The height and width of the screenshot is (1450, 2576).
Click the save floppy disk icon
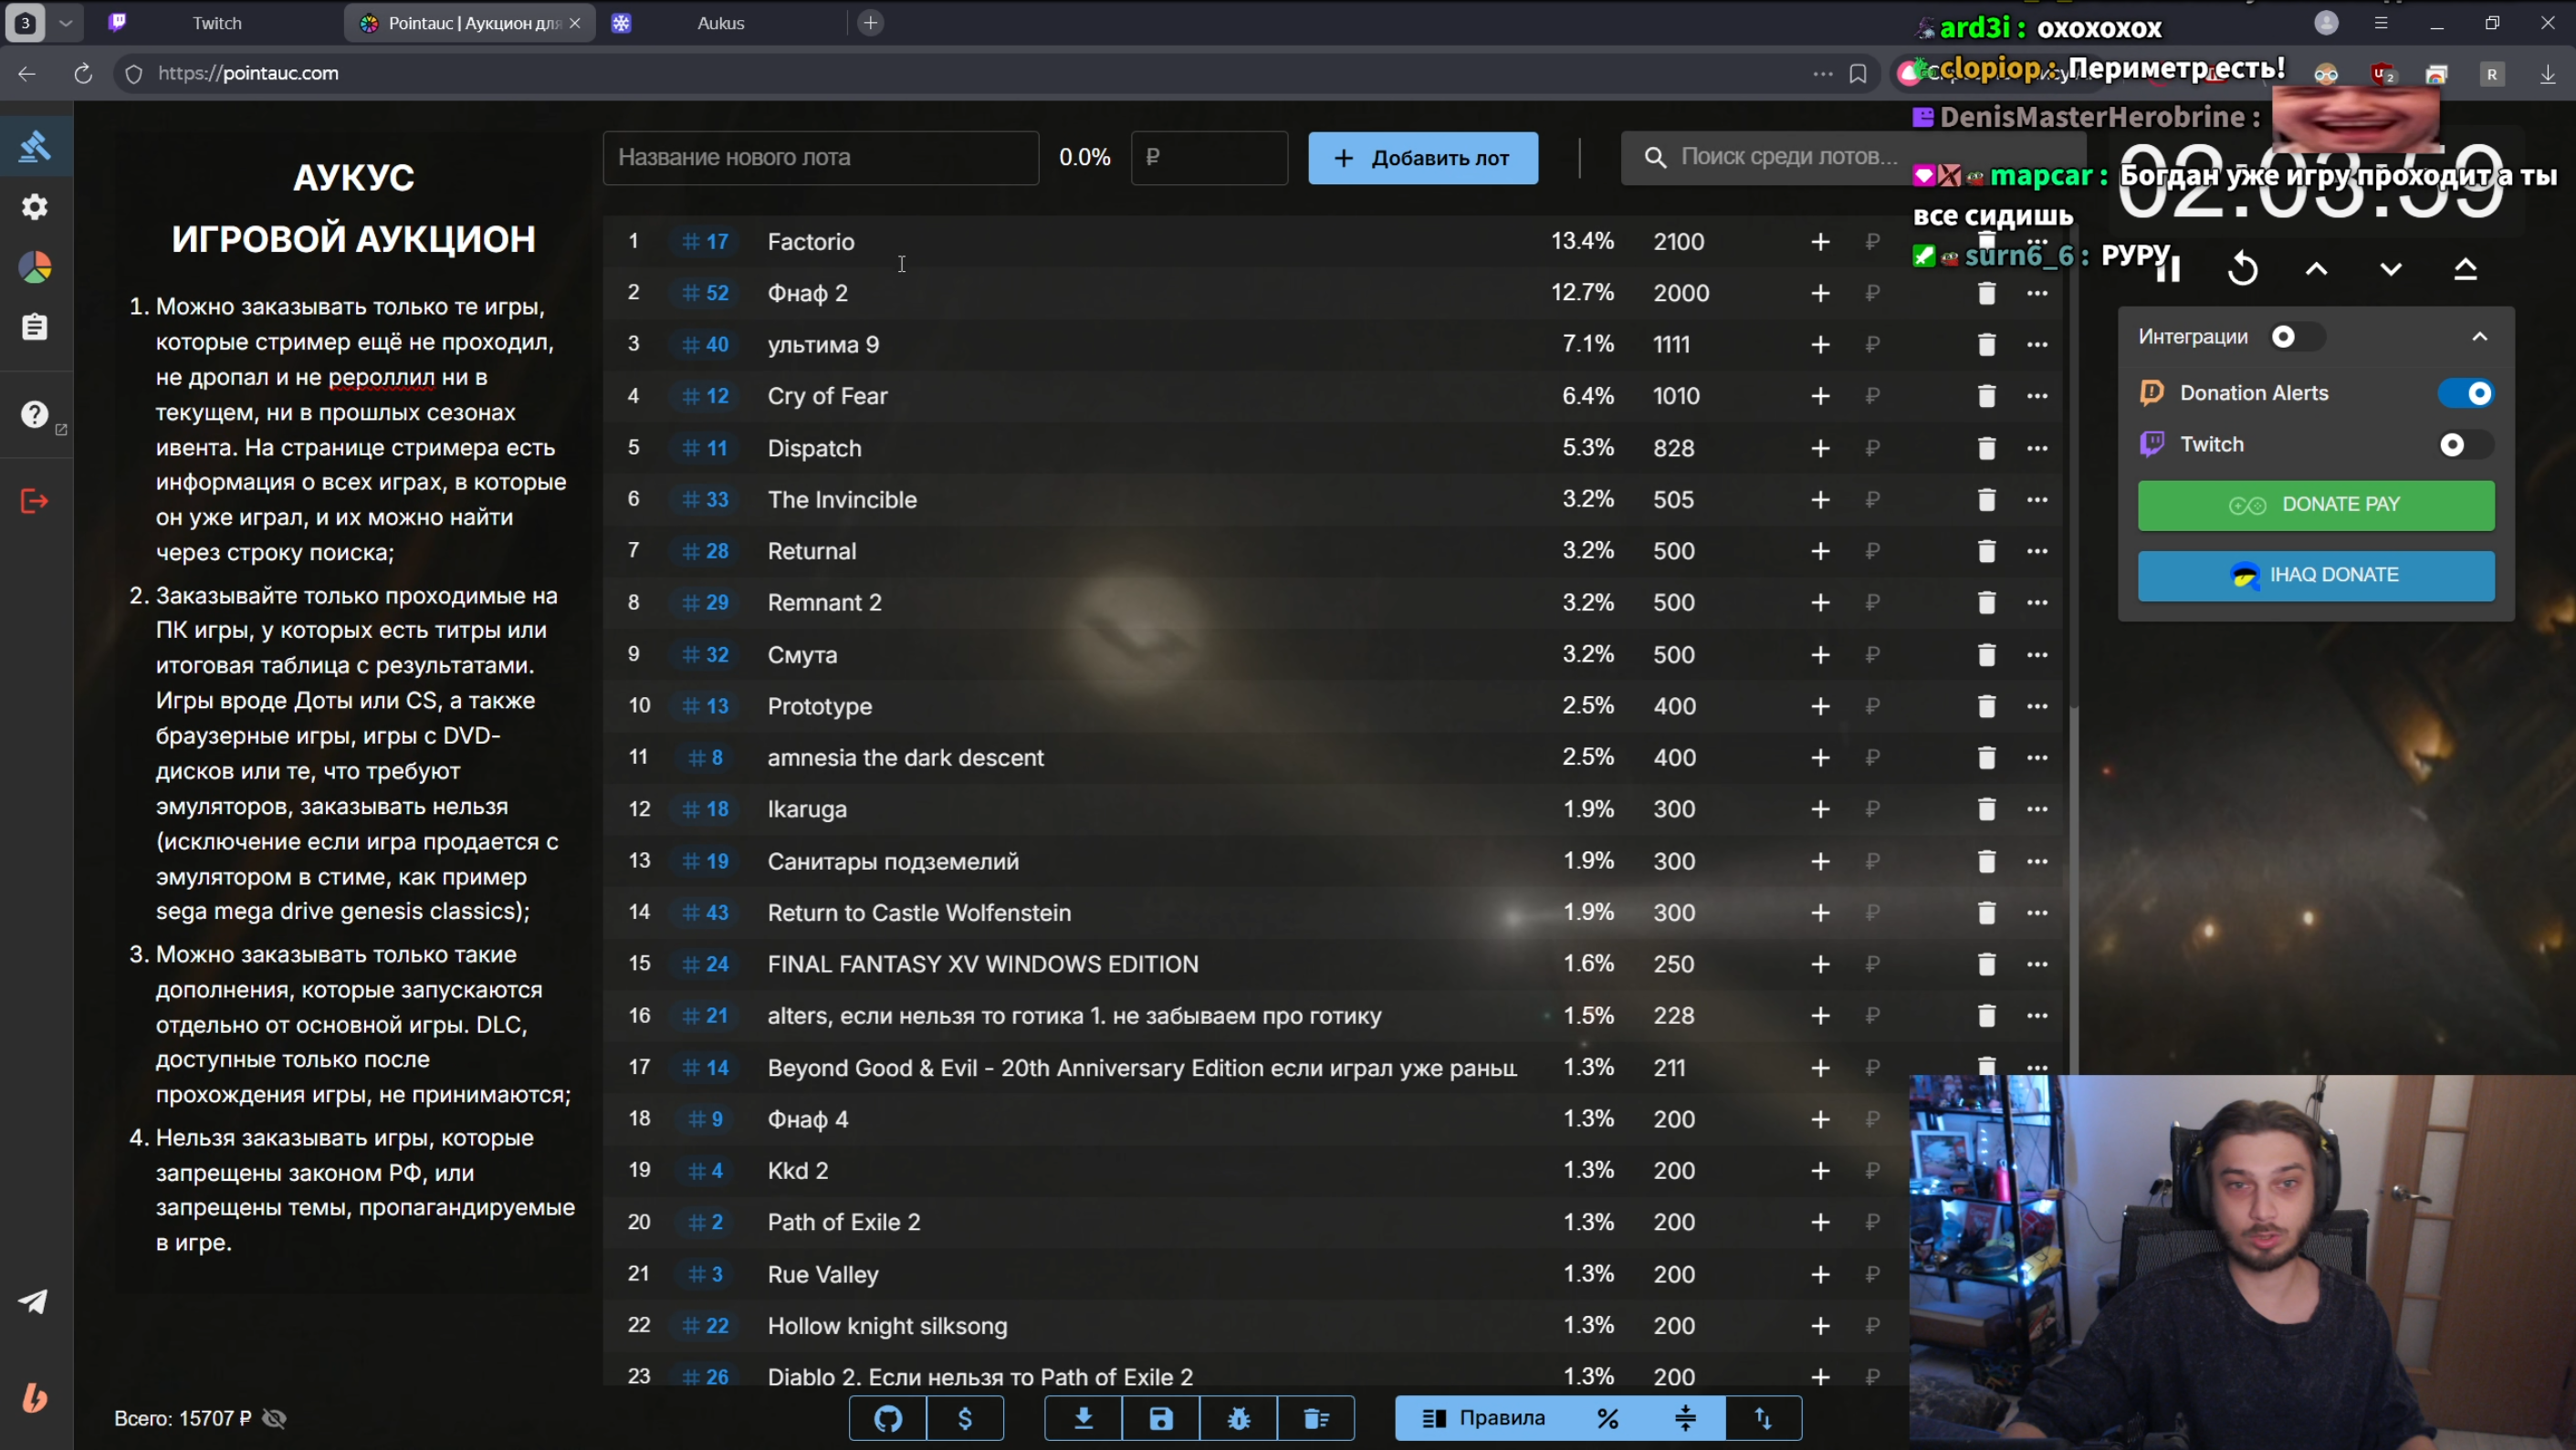coord(1161,1418)
